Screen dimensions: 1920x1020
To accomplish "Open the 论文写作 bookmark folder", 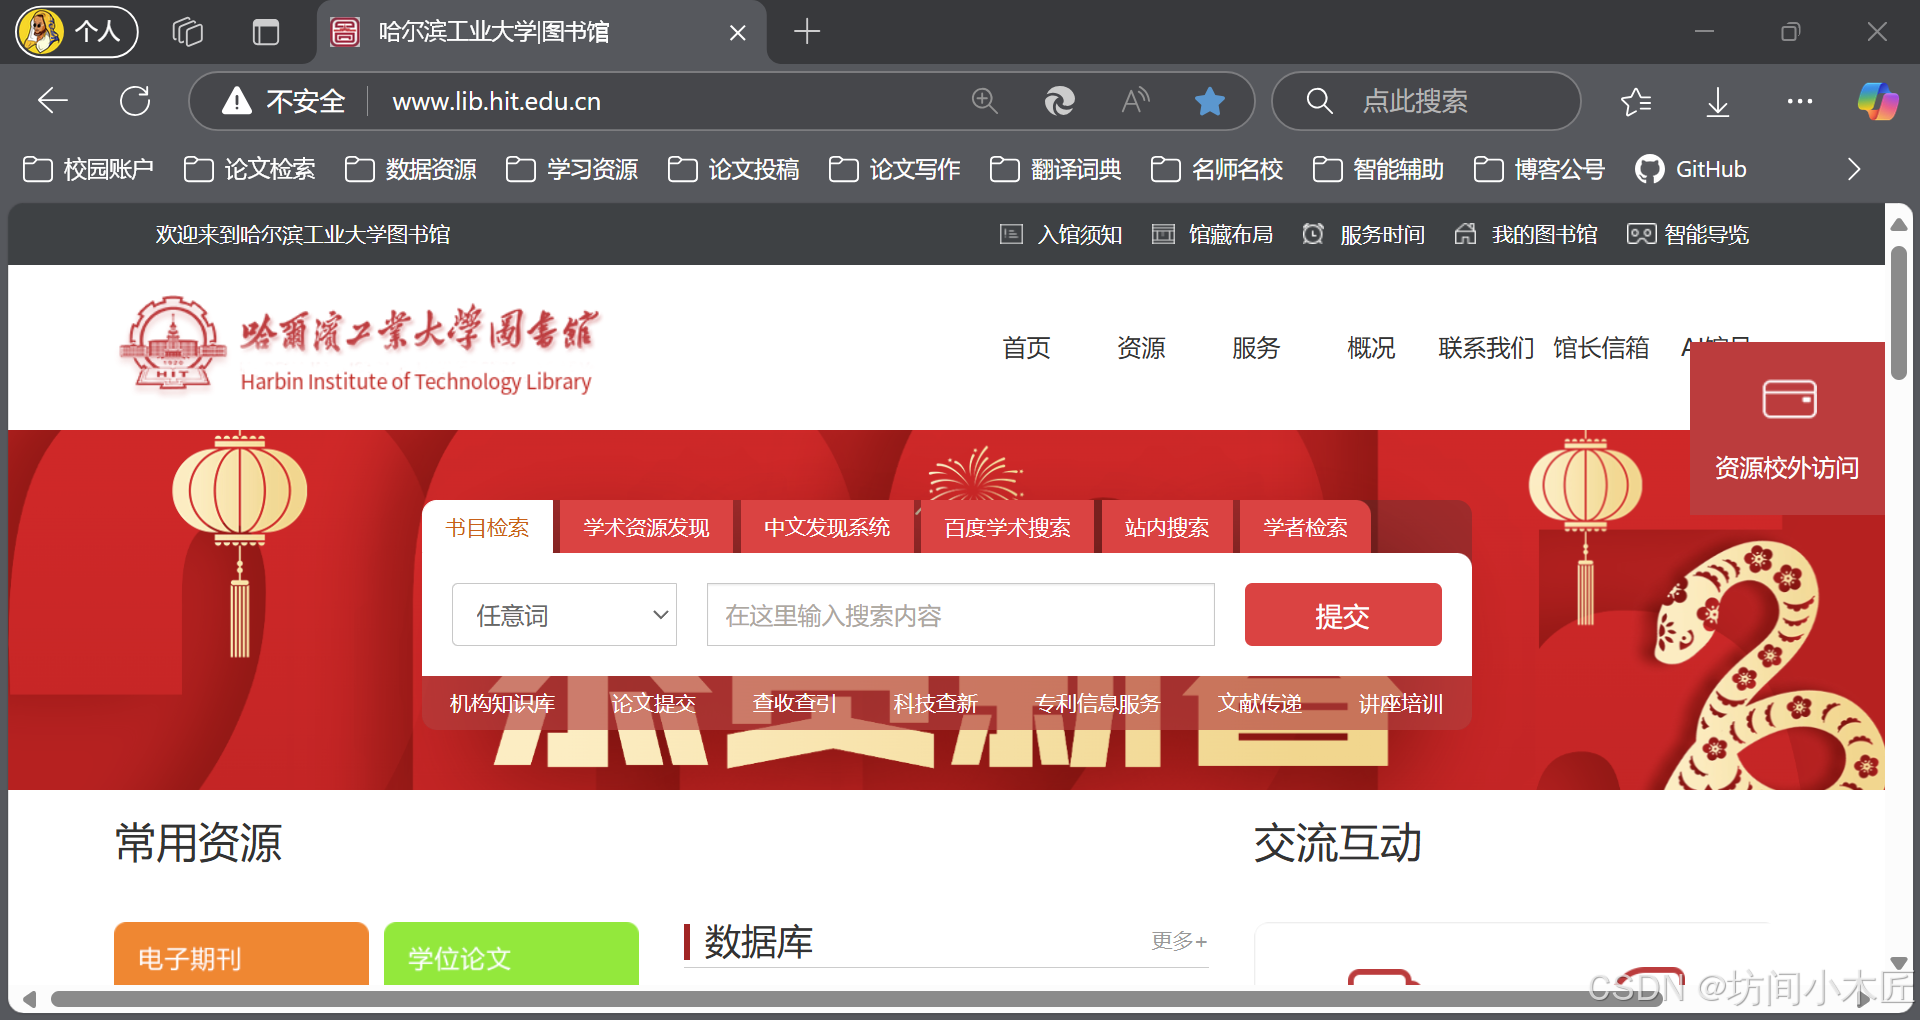I will pos(894,169).
